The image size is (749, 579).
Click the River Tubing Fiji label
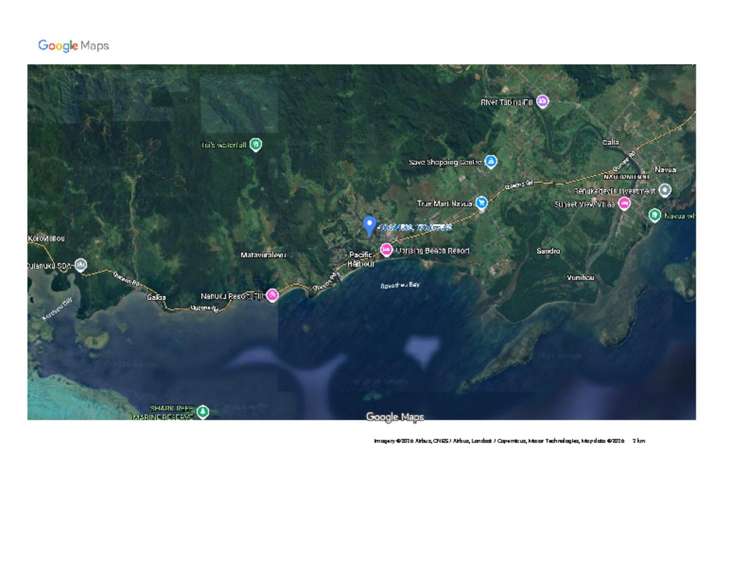coord(507,102)
